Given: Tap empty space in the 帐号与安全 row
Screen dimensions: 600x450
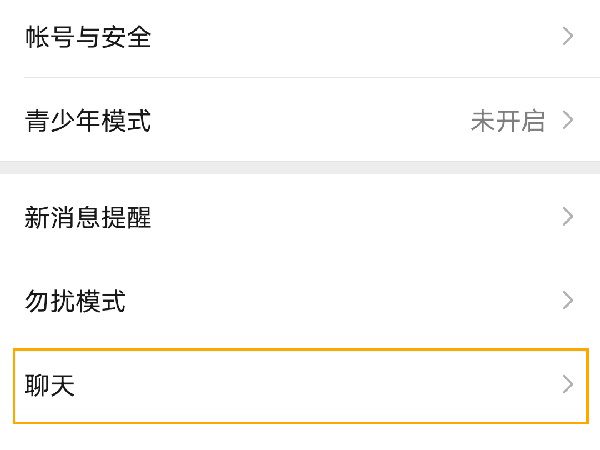Looking at the screenshot, I should point(350,38).
